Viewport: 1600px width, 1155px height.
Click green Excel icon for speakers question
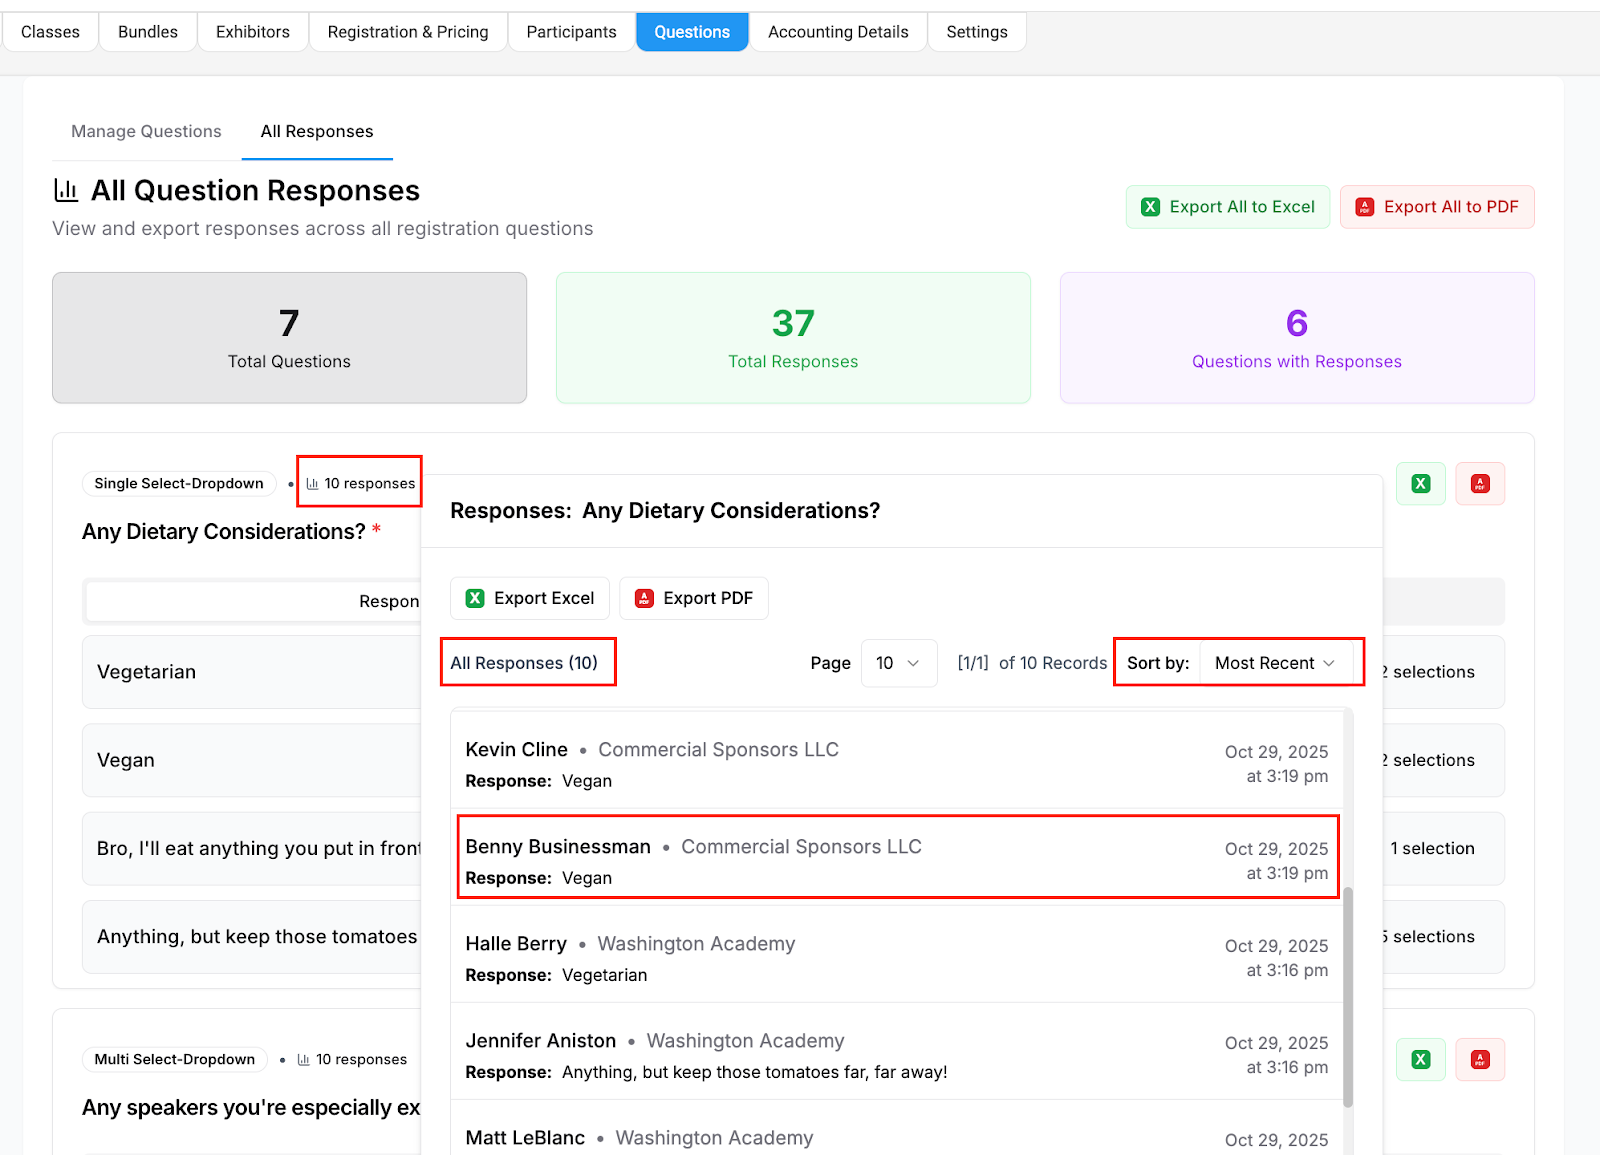tap(1420, 1060)
